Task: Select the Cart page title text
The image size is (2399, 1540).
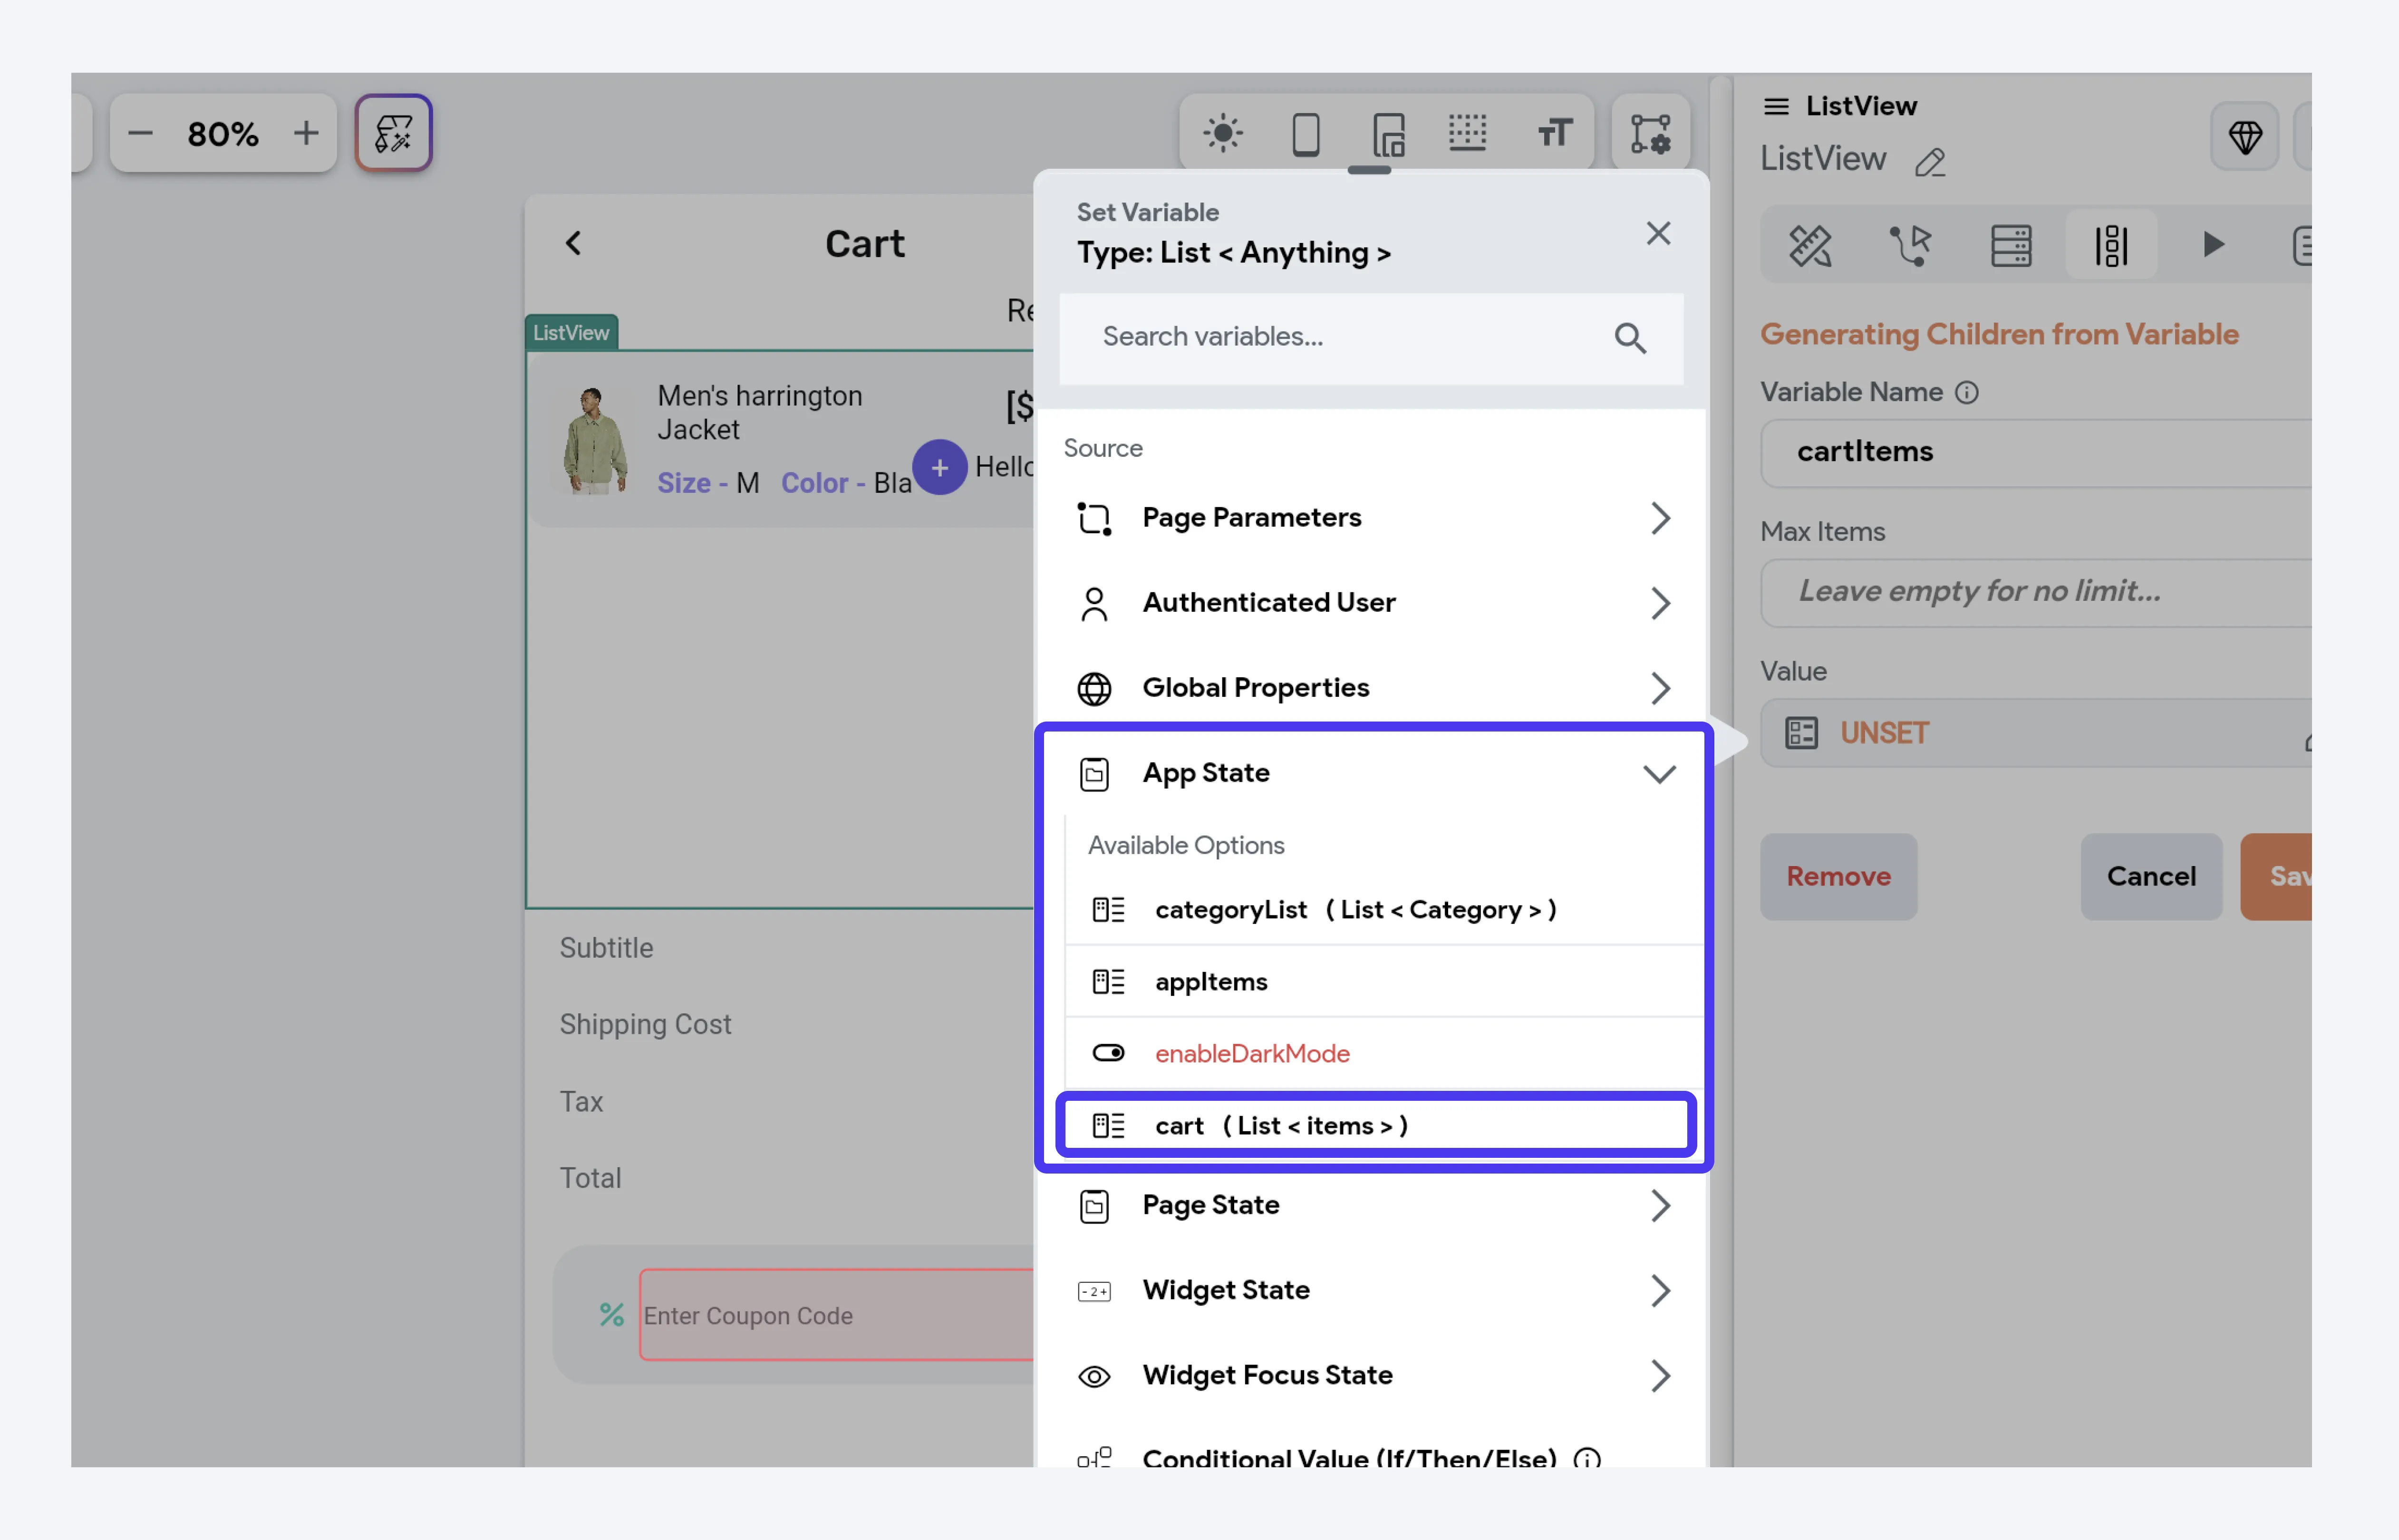Action: click(864, 243)
